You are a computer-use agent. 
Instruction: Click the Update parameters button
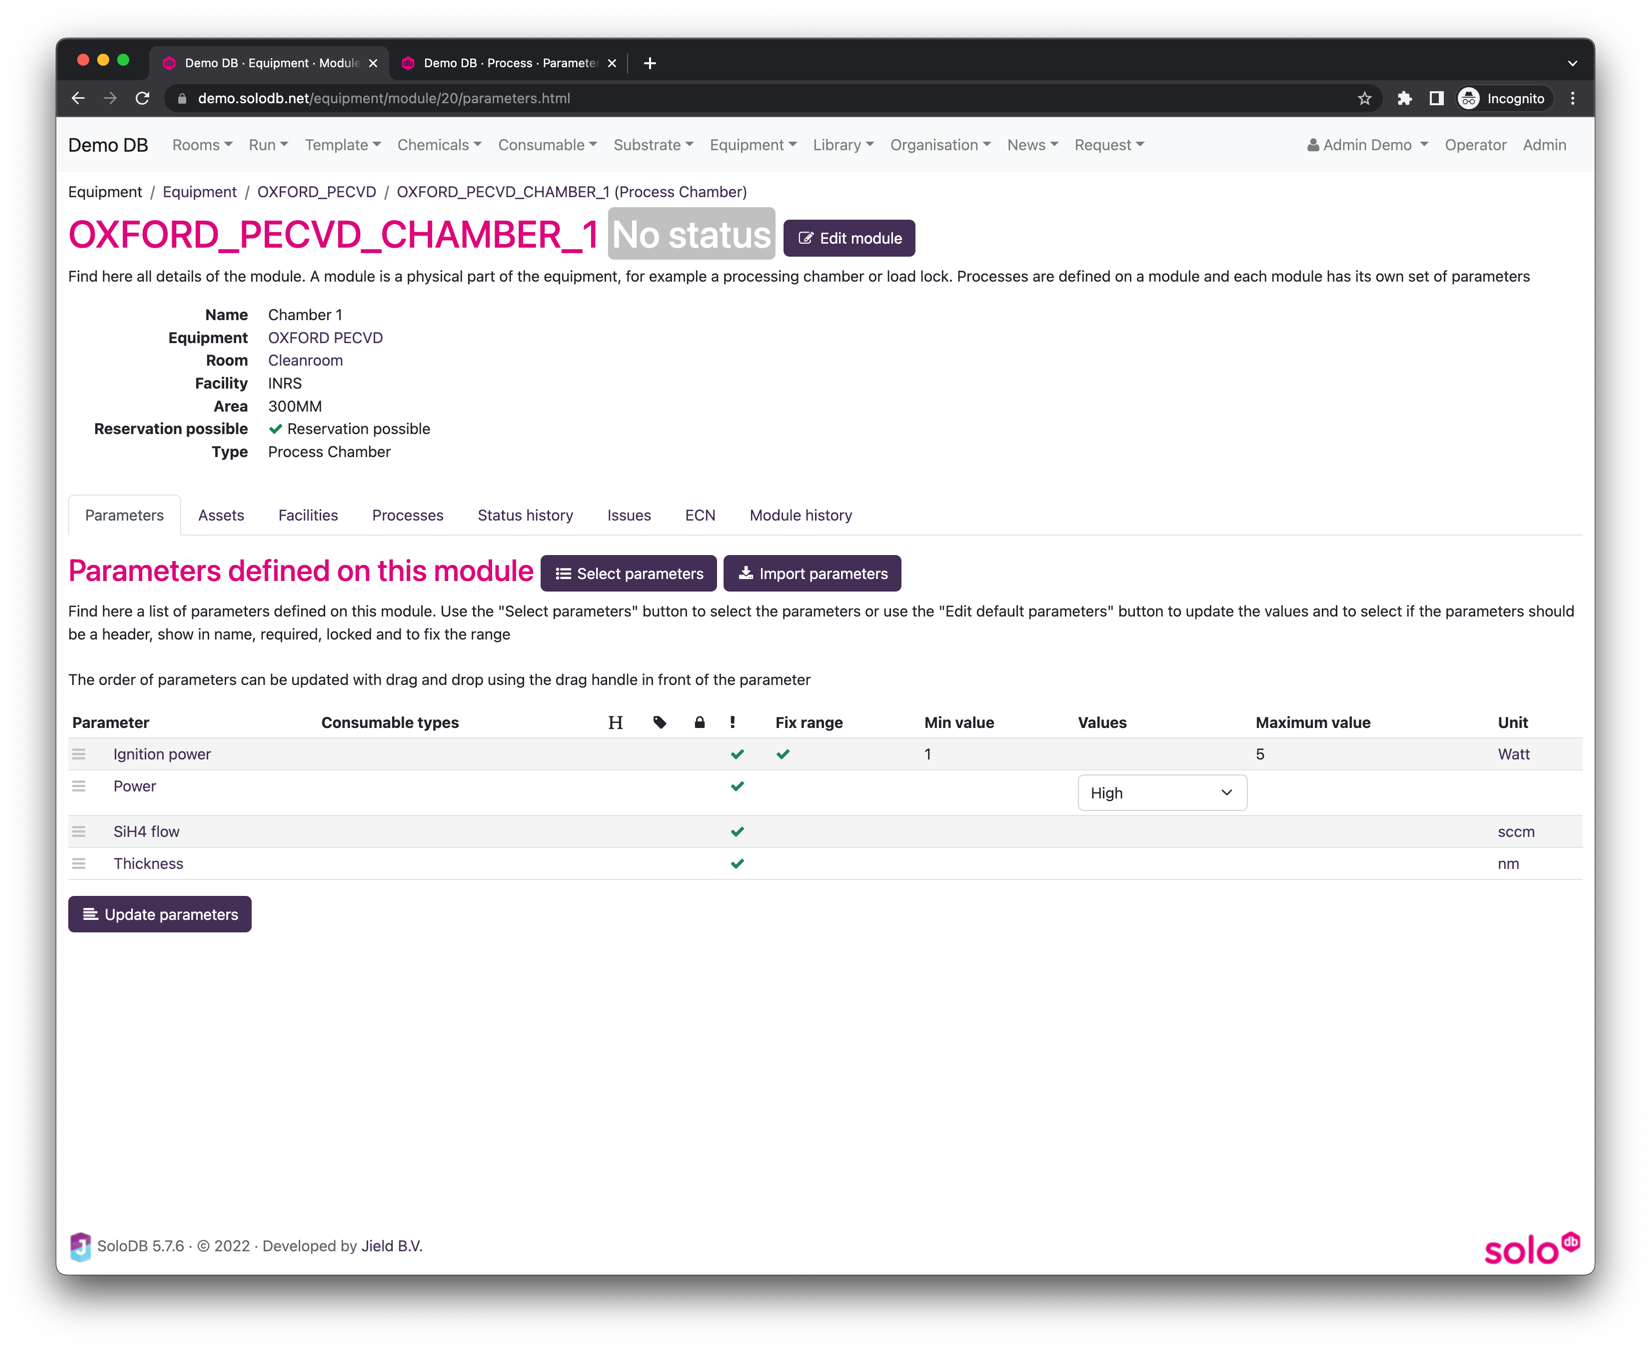pyautogui.click(x=160, y=914)
